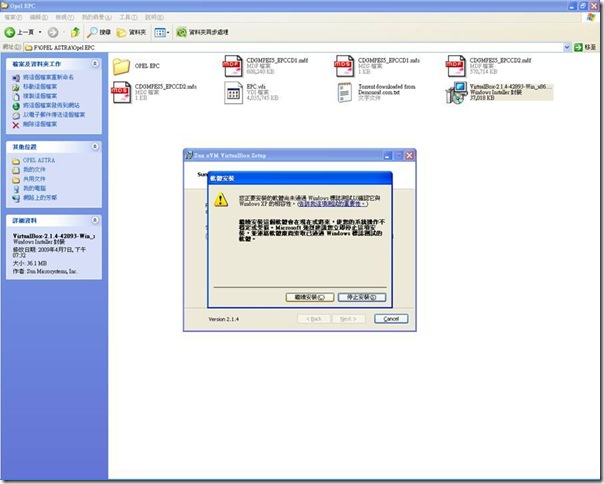Open My Computer (我的電腦) in Other Places

pos(34,188)
